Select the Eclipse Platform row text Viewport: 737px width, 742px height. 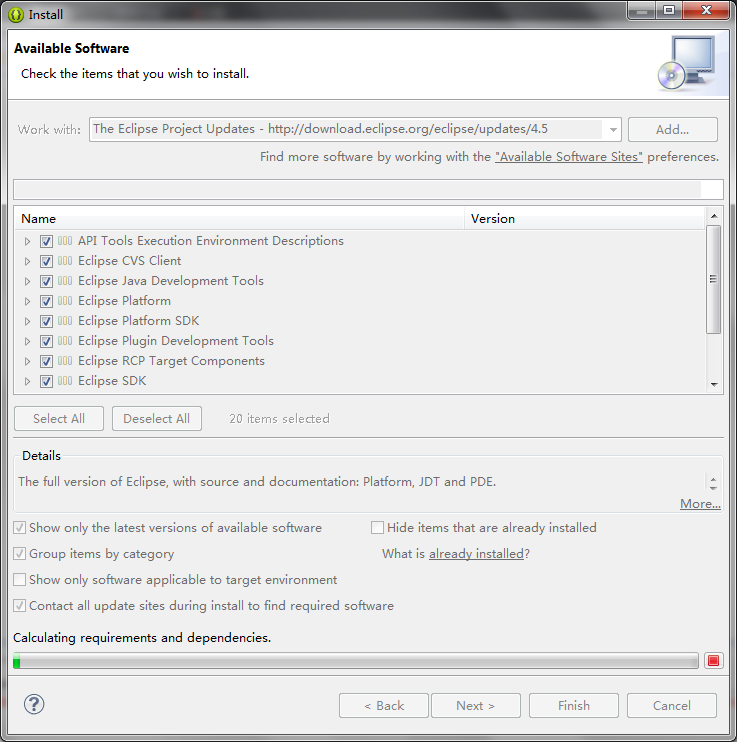[x=124, y=301]
